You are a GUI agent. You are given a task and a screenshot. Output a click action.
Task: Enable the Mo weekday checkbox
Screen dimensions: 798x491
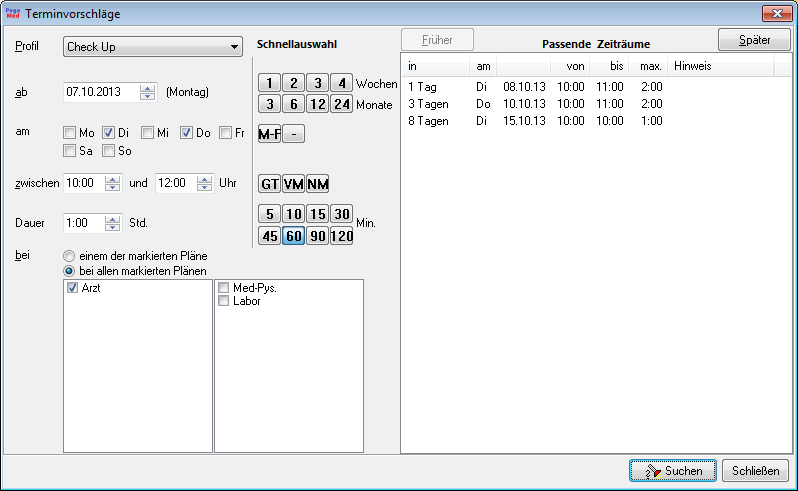click(70, 133)
